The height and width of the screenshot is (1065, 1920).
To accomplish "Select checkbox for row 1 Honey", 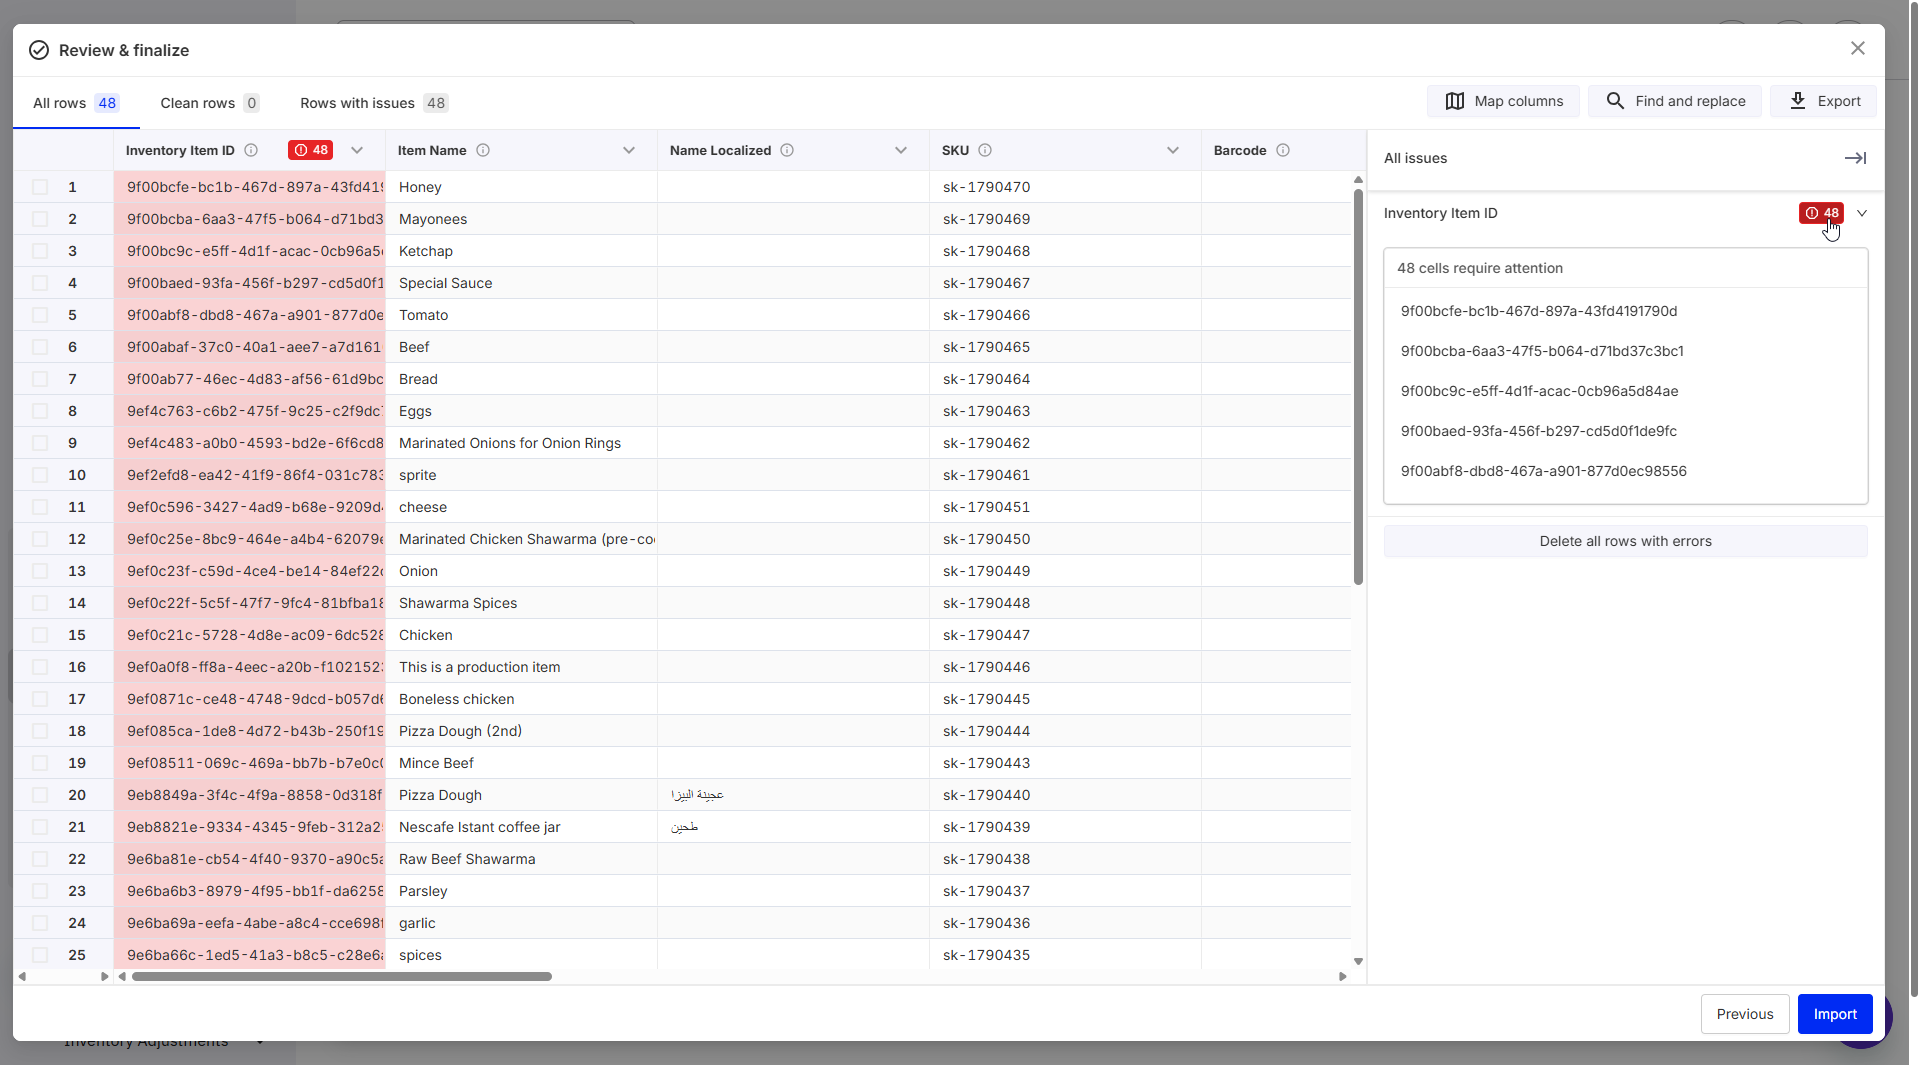I will pos(40,187).
